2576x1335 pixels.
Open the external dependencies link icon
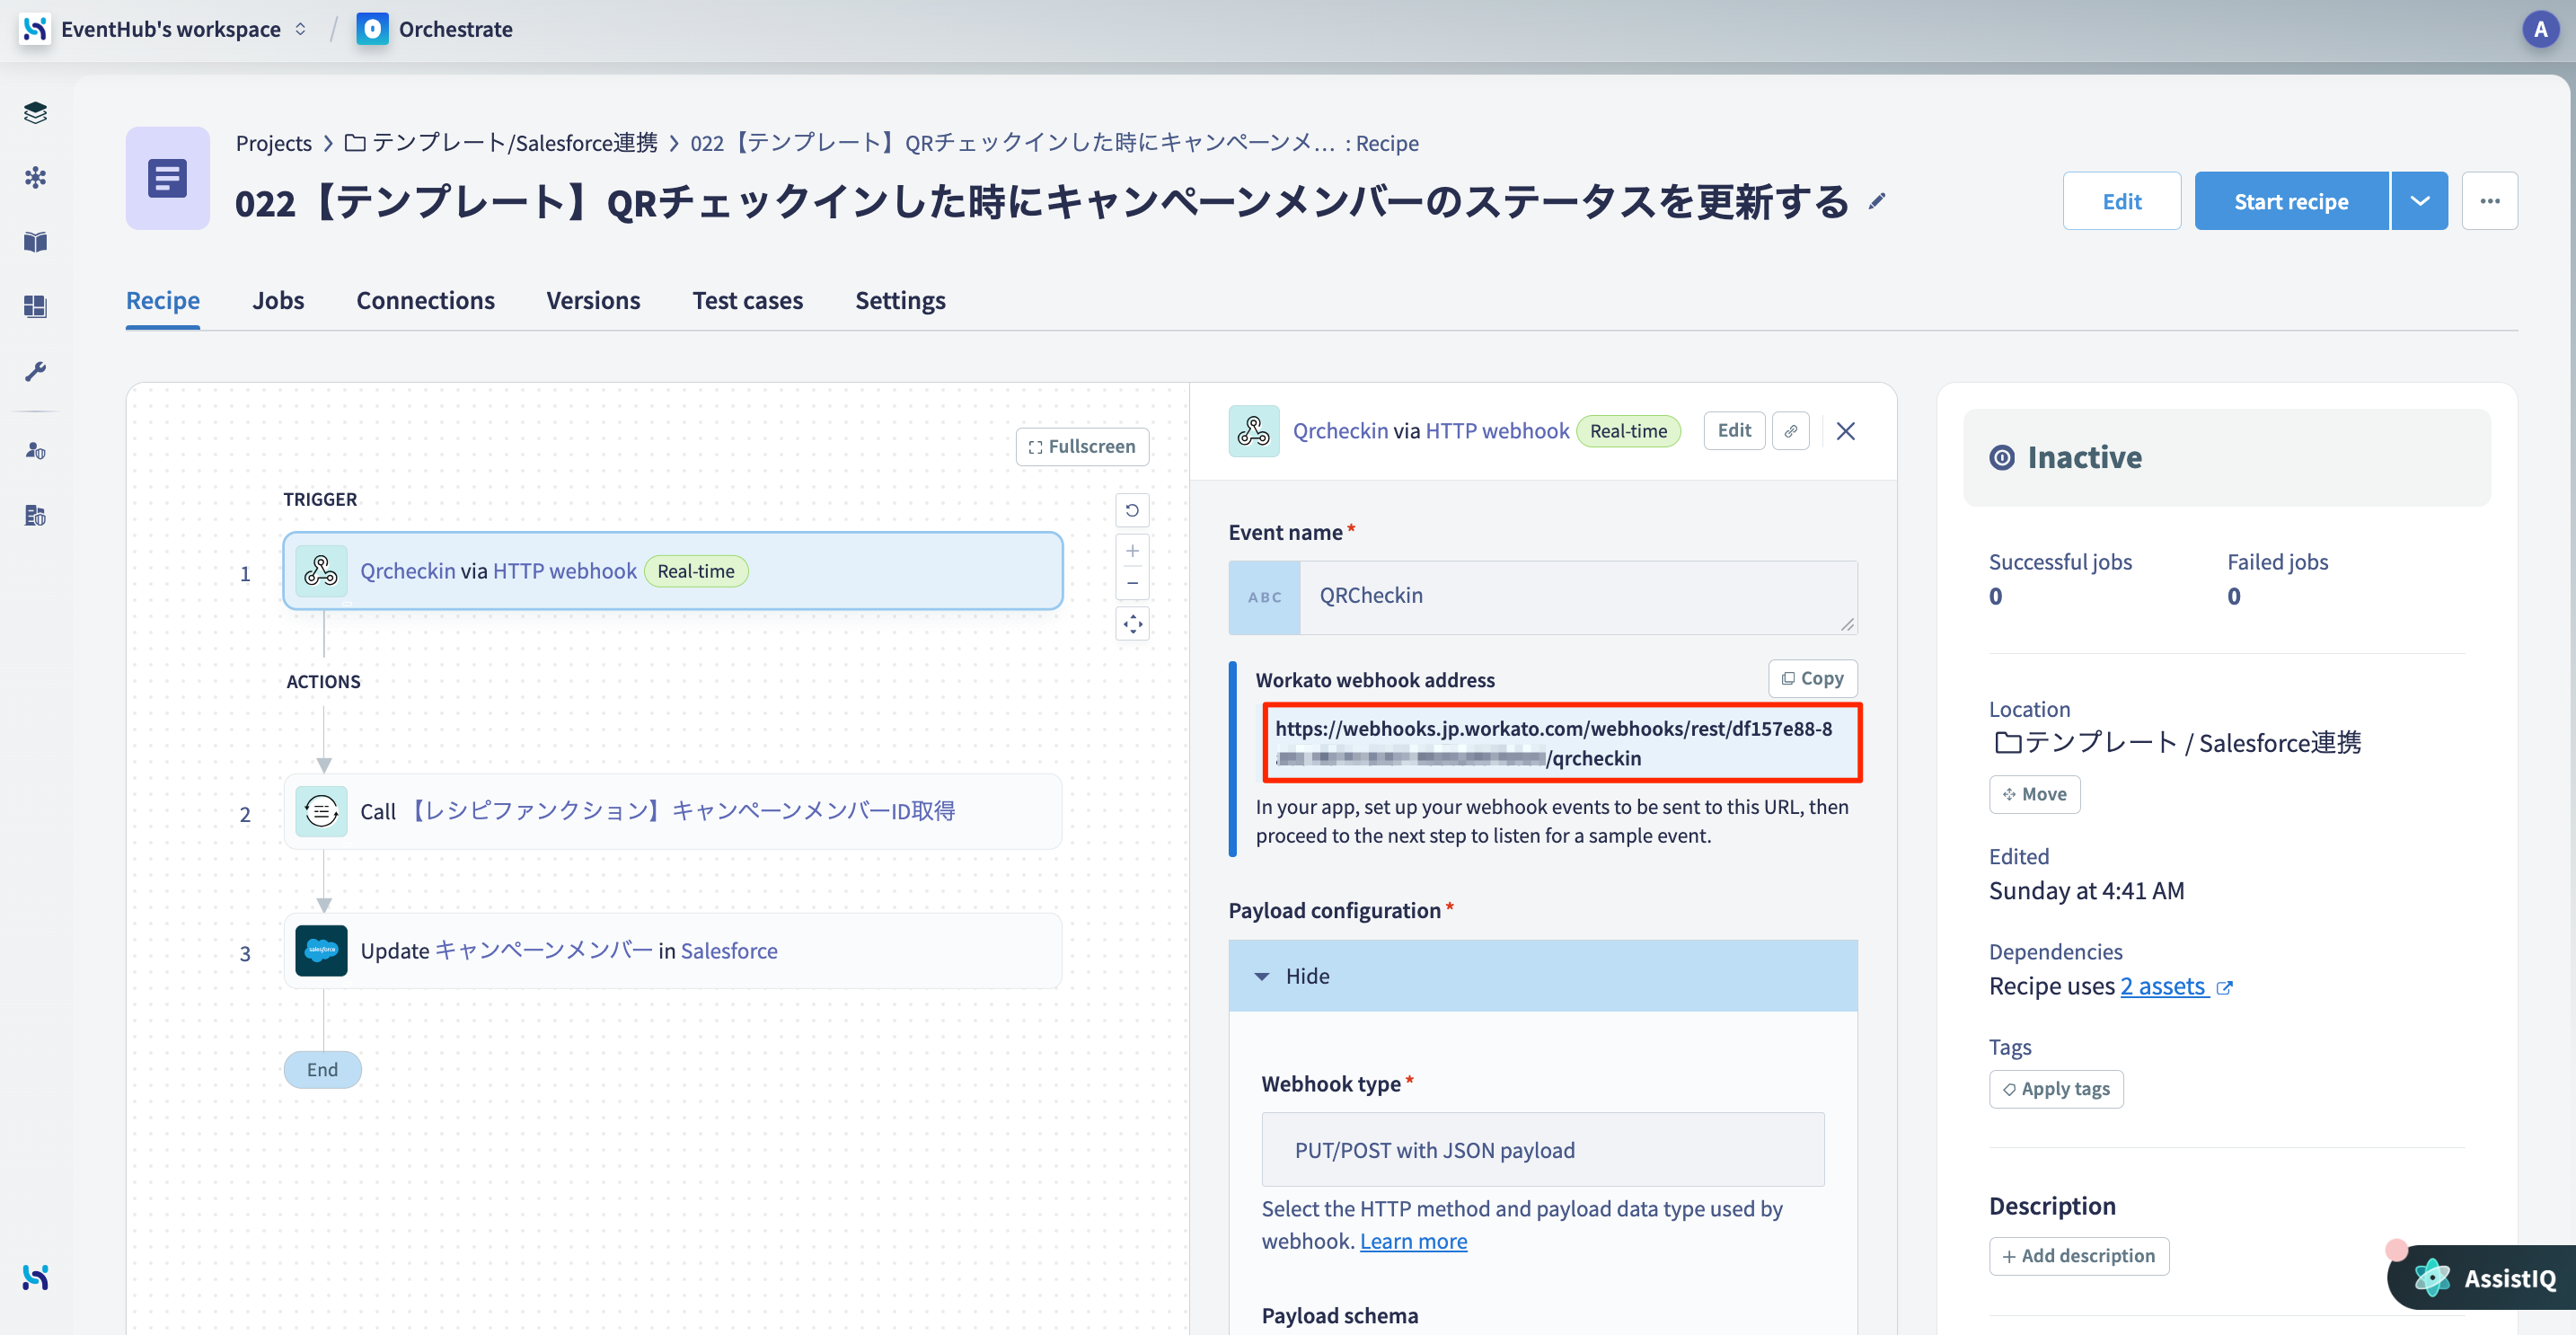click(x=2224, y=988)
